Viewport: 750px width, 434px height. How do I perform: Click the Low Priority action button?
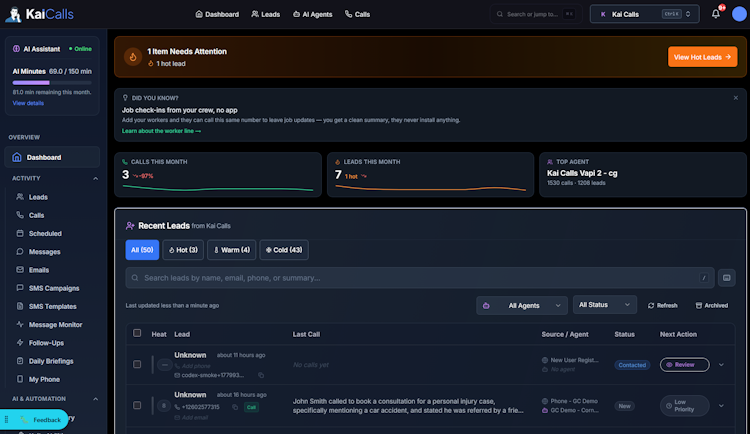coord(684,406)
